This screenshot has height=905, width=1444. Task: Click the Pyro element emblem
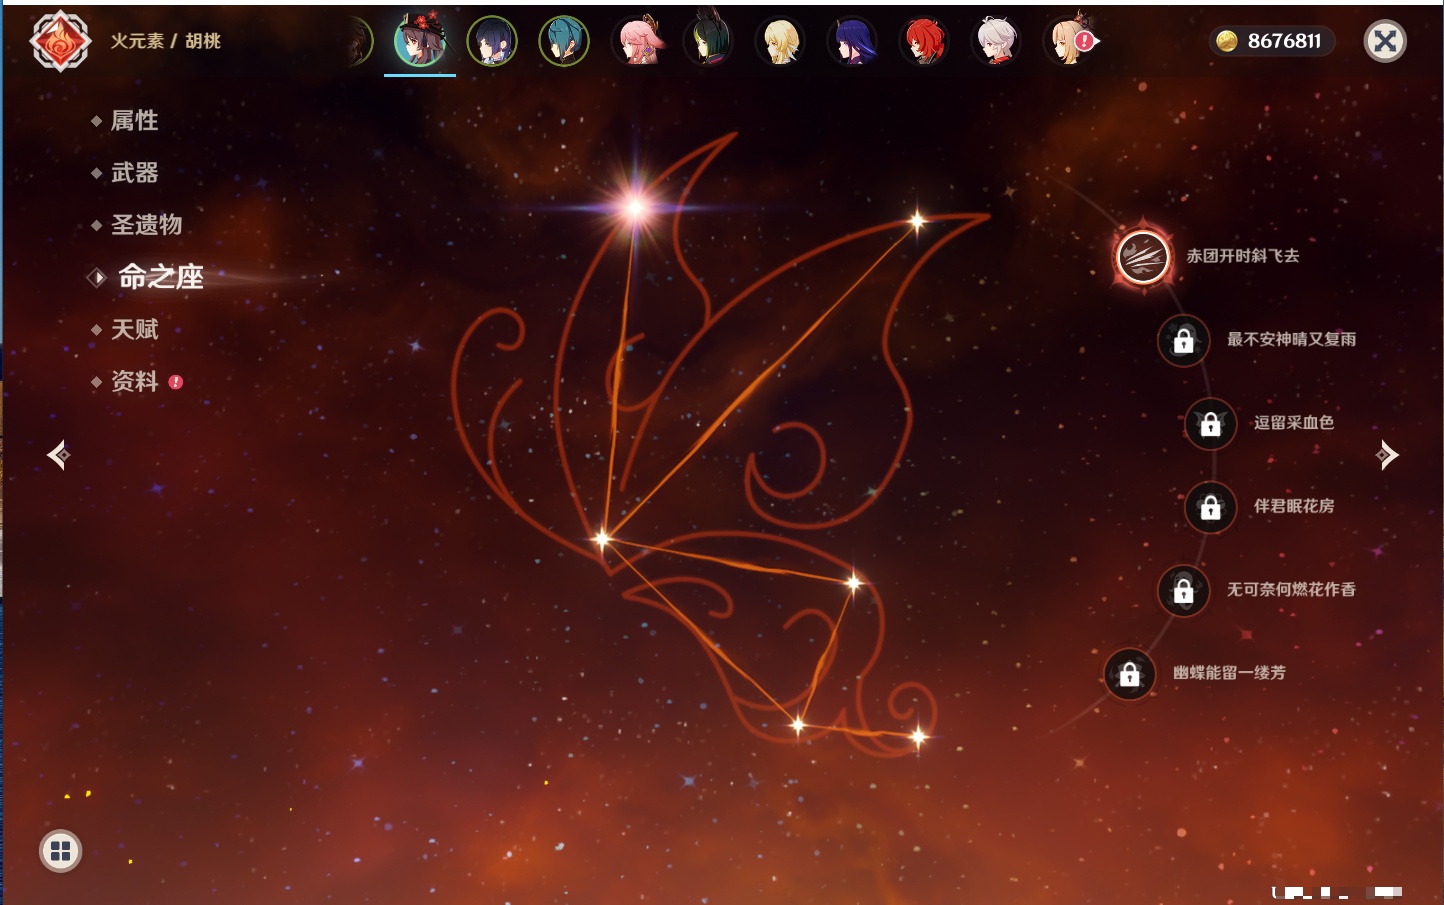(60, 41)
